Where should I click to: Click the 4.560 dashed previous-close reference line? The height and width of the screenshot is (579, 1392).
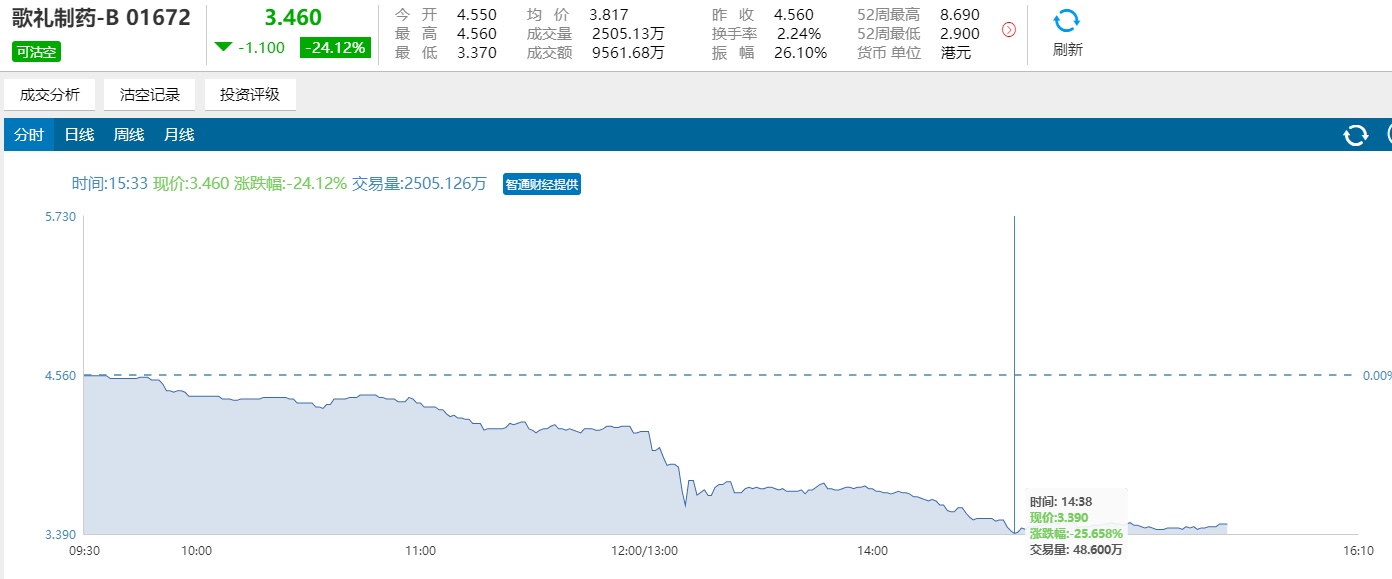[700, 375]
